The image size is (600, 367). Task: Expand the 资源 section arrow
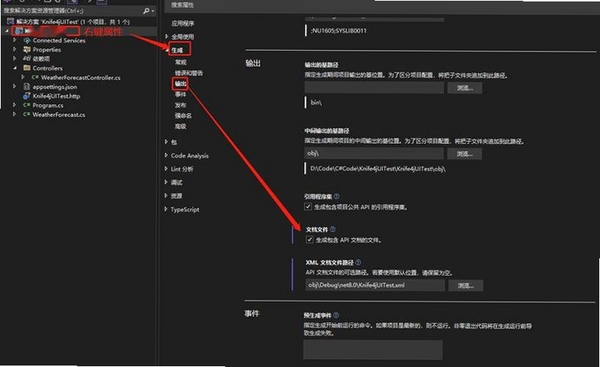166,196
